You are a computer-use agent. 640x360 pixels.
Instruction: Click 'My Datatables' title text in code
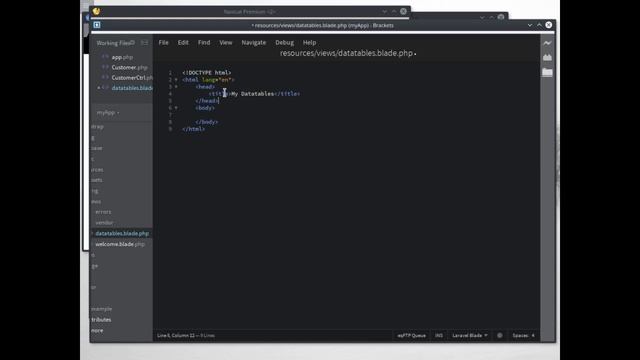(253, 94)
